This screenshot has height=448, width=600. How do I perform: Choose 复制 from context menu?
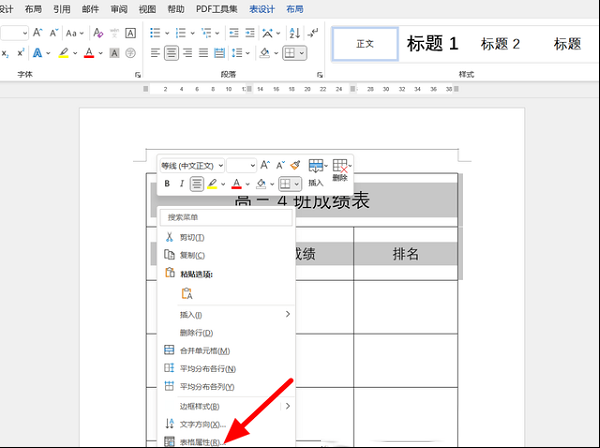point(227,255)
